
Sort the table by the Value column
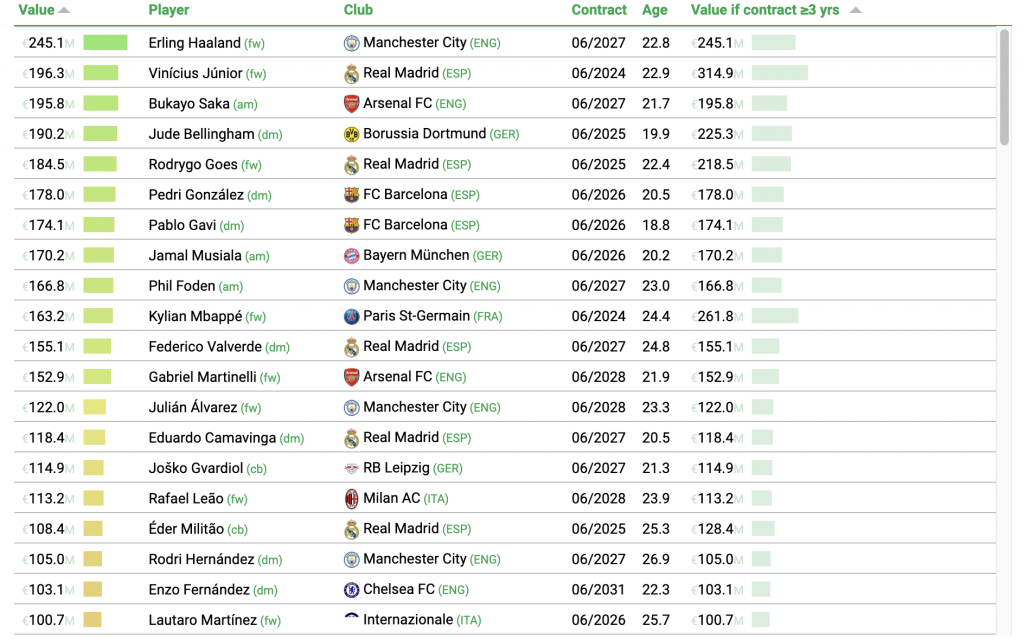point(36,10)
